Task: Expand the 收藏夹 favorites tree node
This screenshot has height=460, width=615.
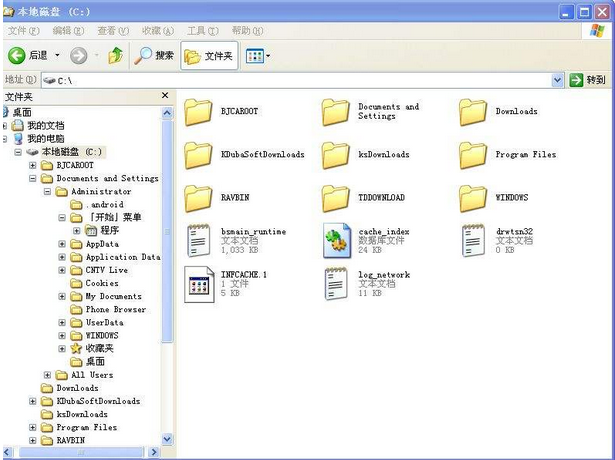Action: tap(62, 348)
